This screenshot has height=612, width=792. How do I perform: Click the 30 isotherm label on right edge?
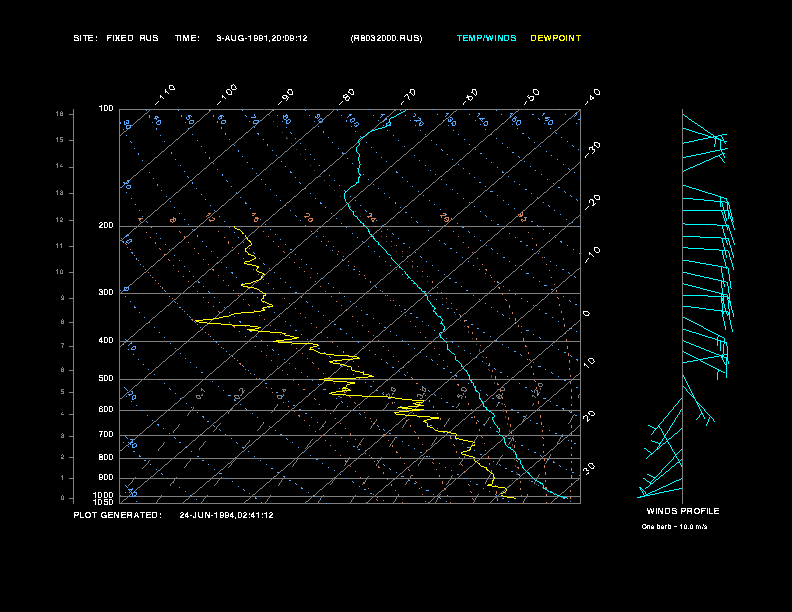[x=589, y=469]
